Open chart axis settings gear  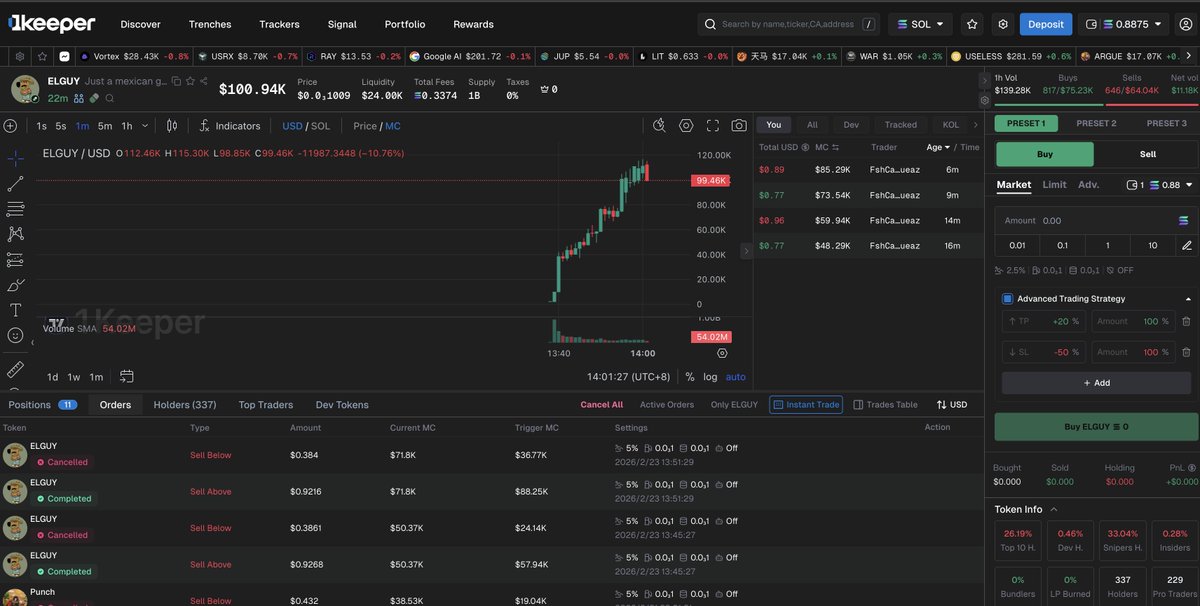tap(723, 353)
